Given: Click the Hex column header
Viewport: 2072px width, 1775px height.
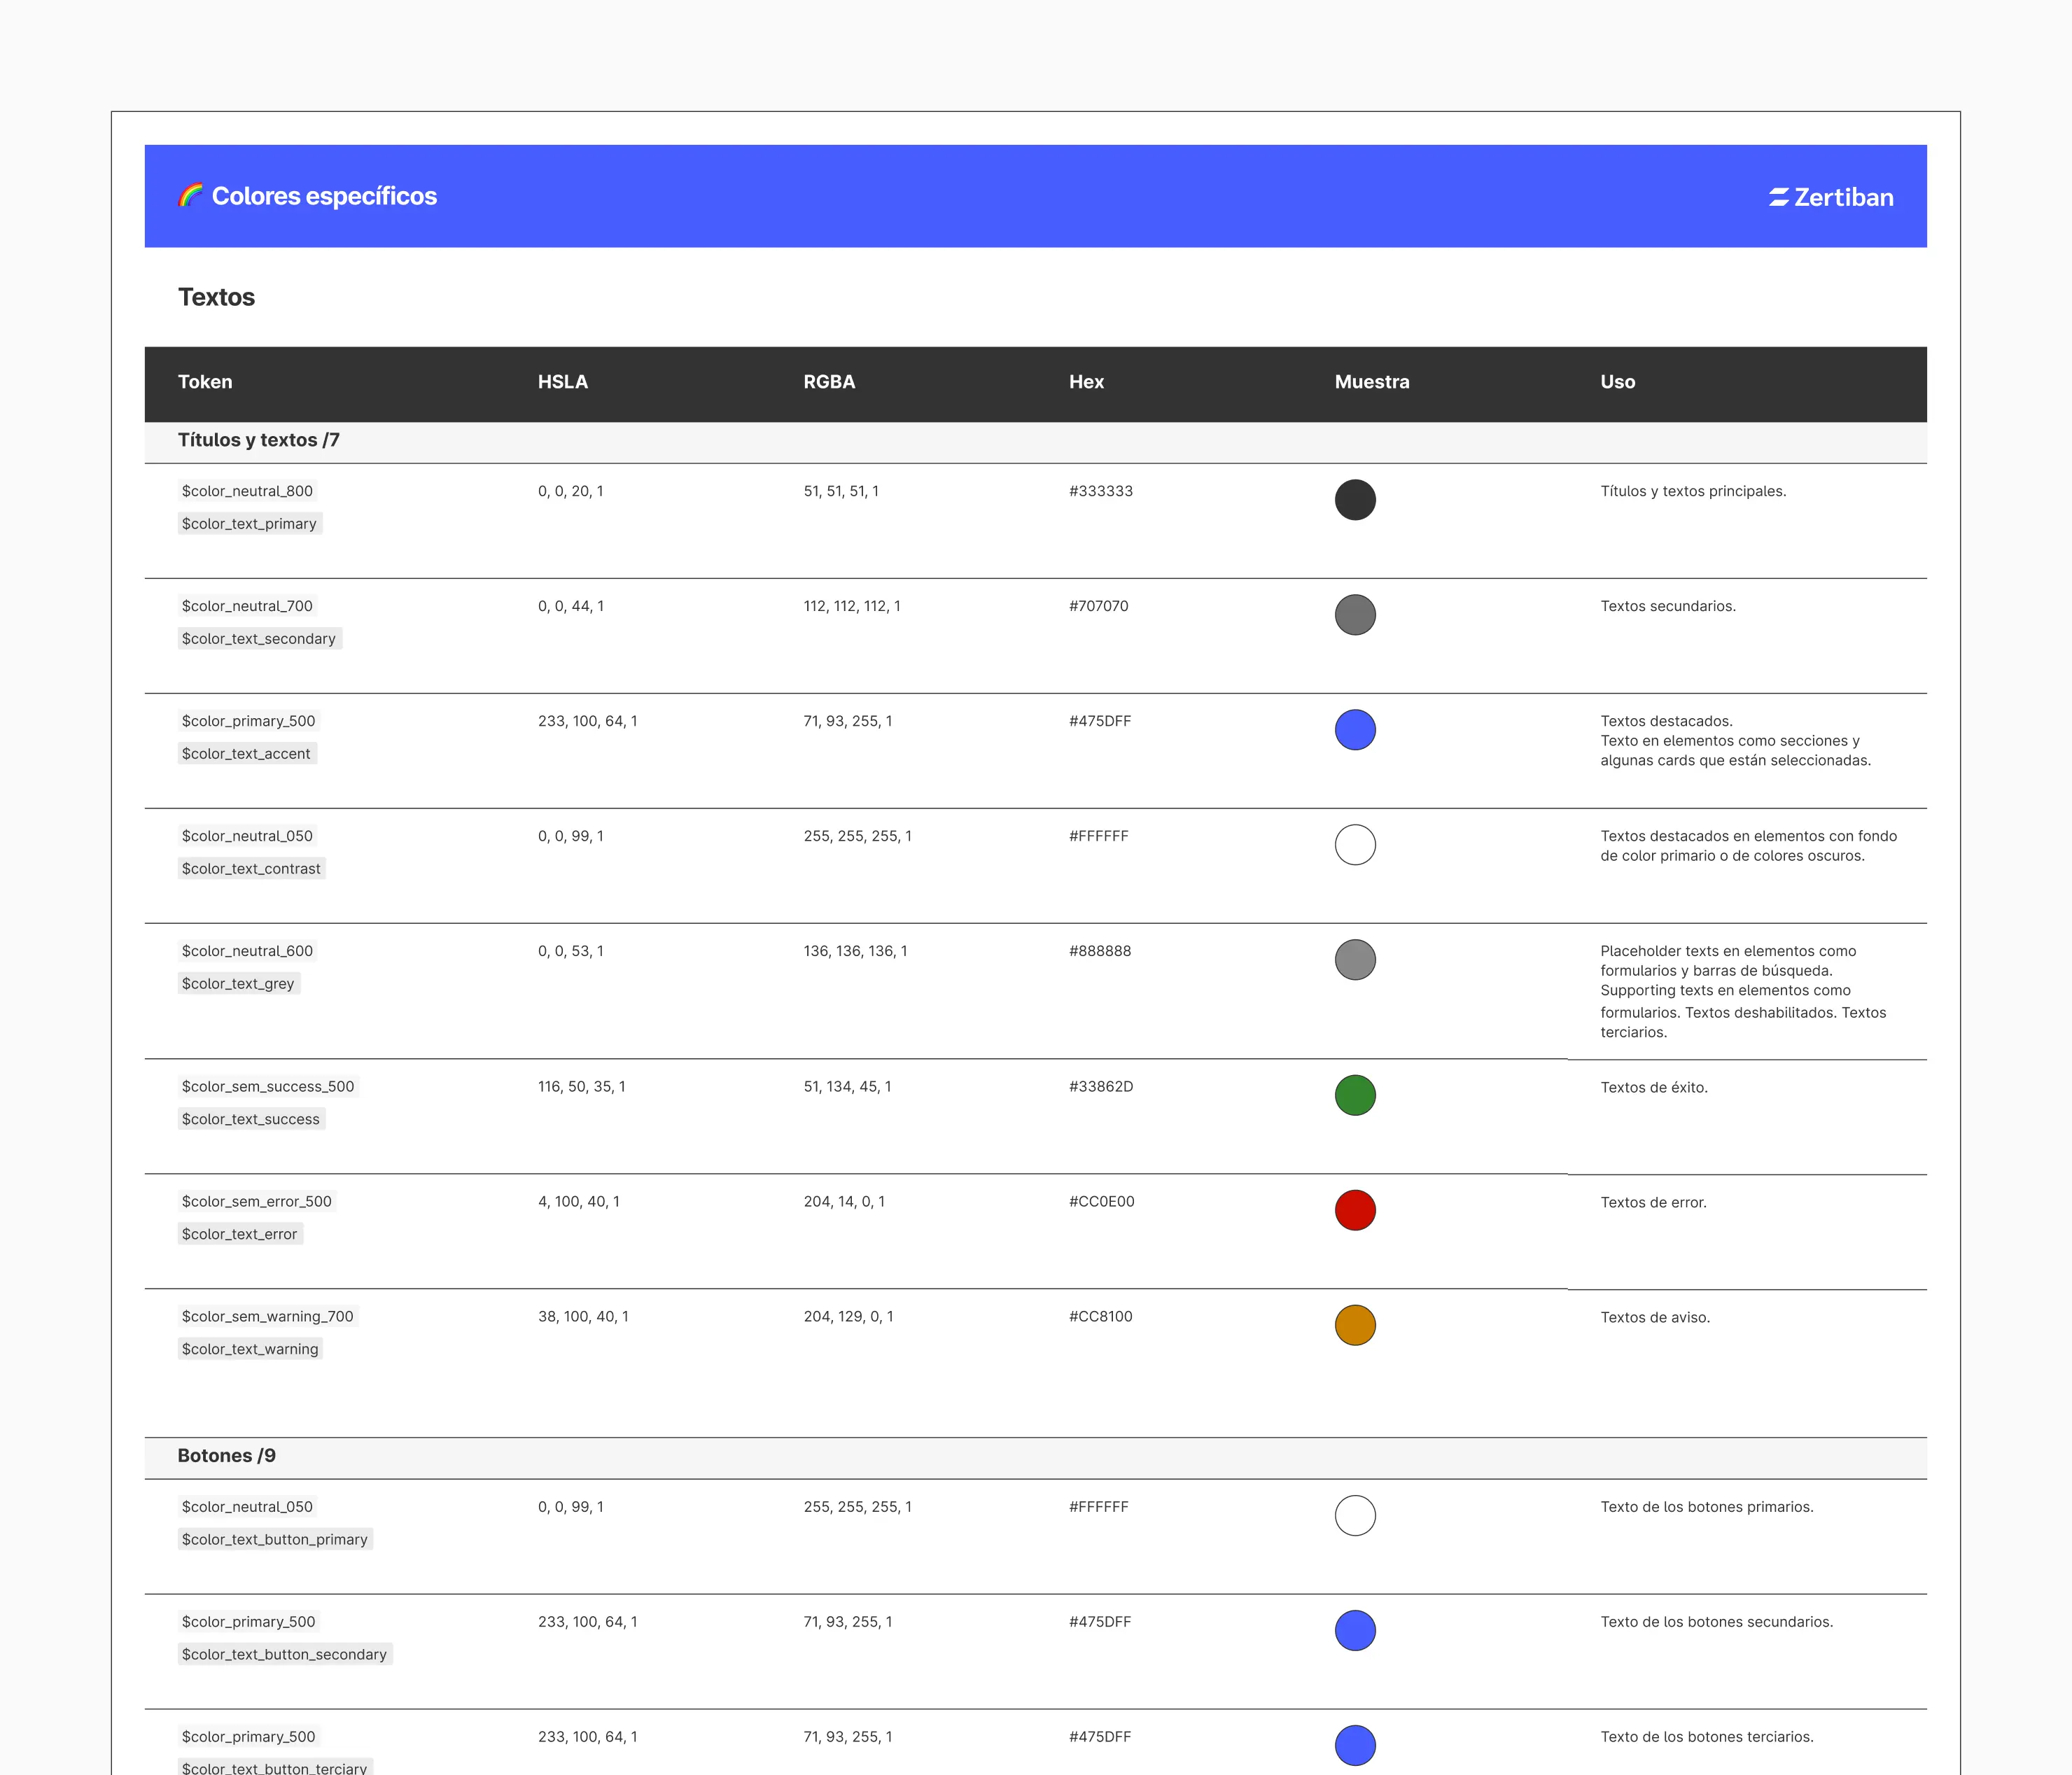Looking at the screenshot, I should click(x=1086, y=382).
